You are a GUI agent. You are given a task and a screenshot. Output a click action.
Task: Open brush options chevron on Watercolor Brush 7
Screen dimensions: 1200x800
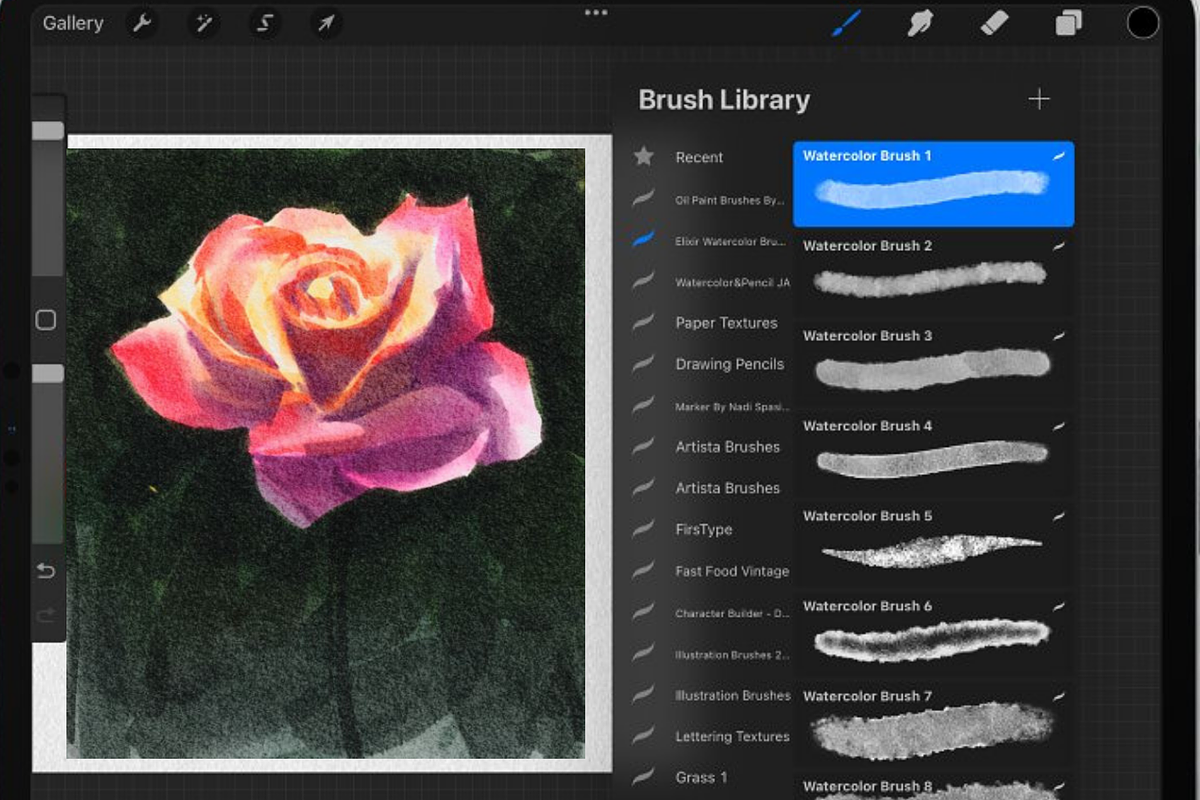click(1057, 695)
